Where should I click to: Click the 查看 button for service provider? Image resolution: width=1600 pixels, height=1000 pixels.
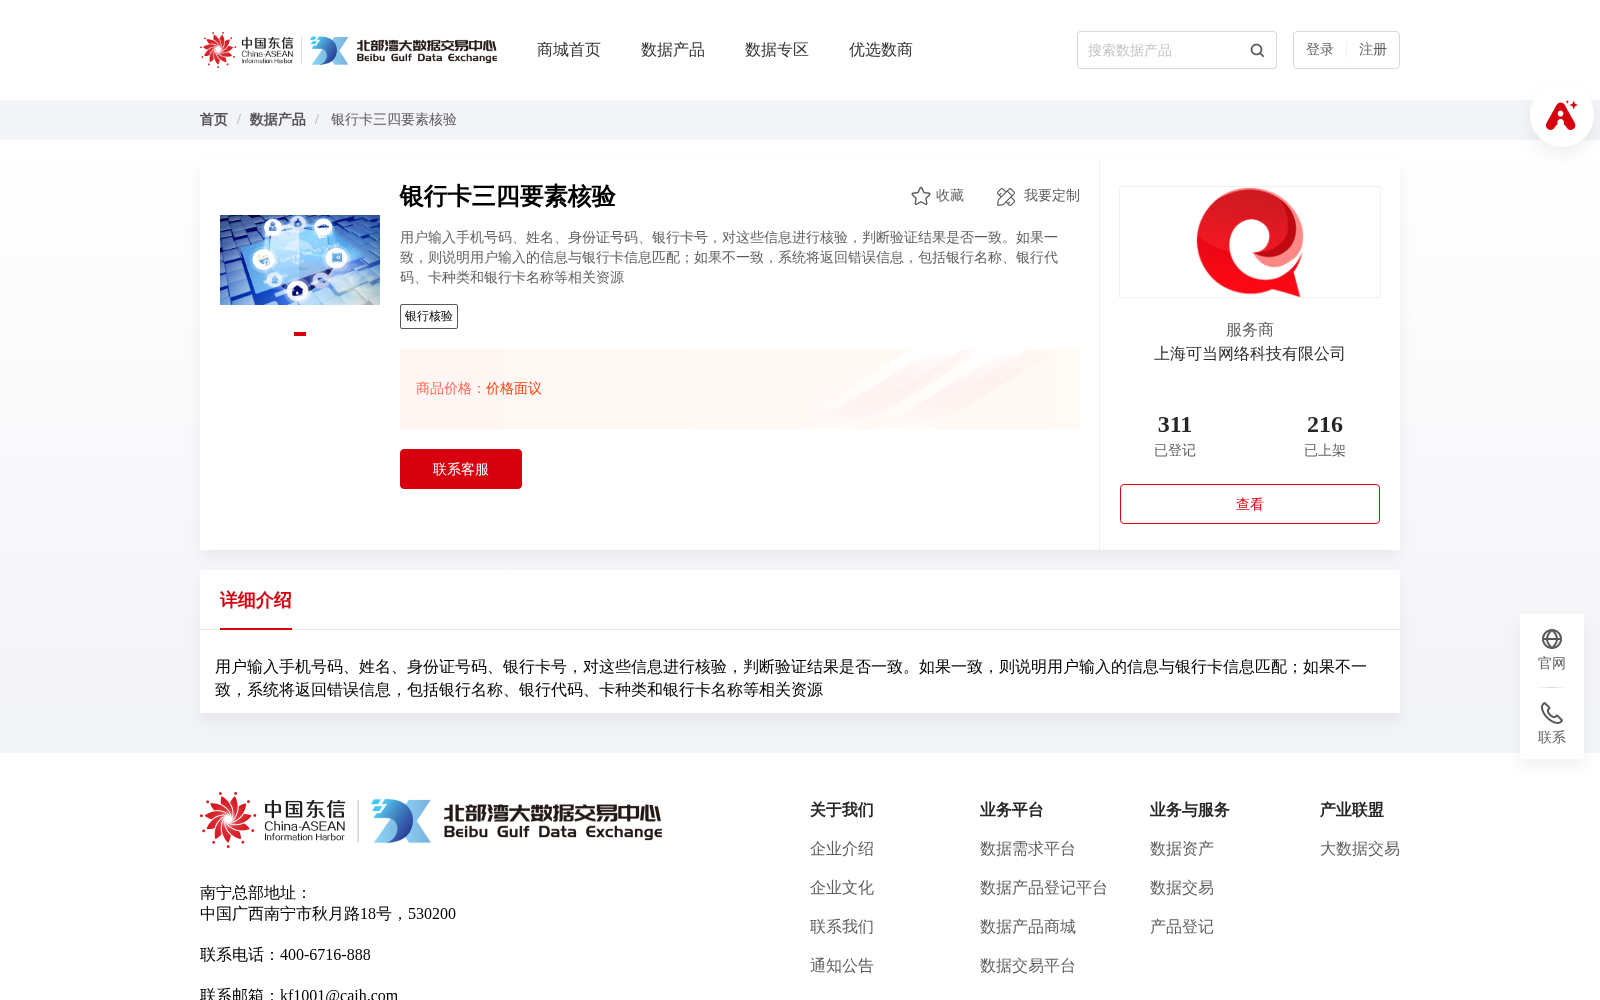(x=1250, y=504)
